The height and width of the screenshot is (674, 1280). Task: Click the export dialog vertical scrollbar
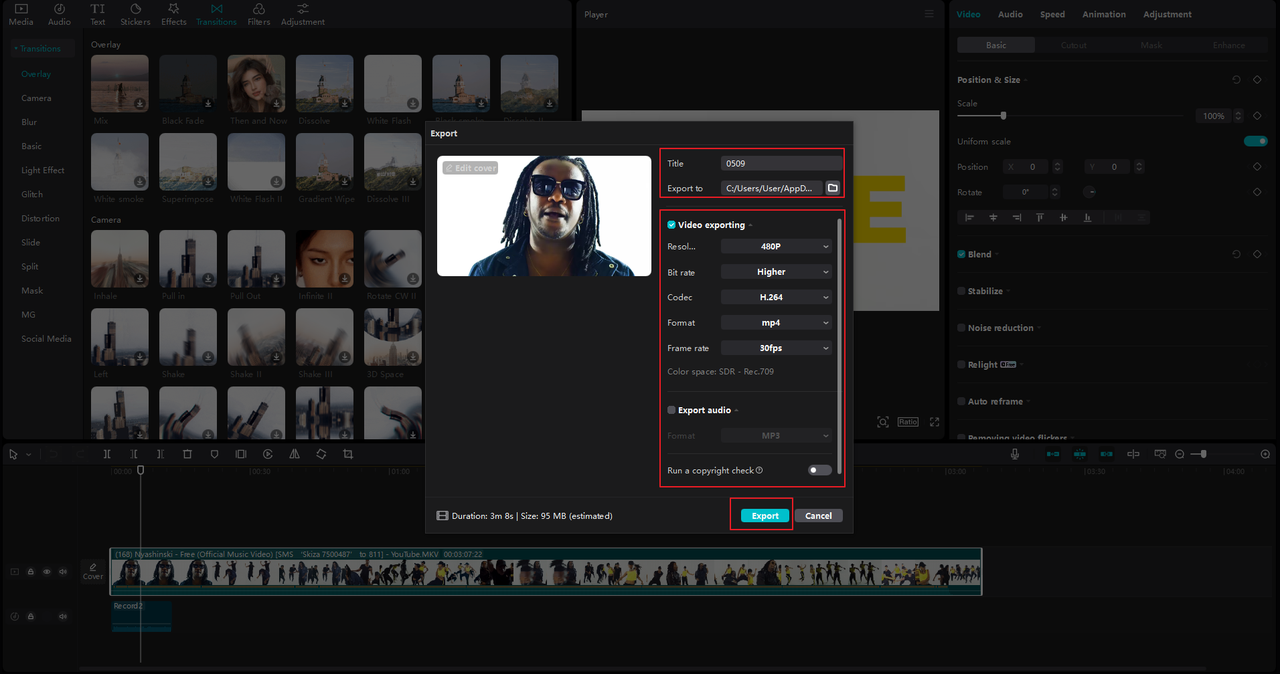point(840,345)
